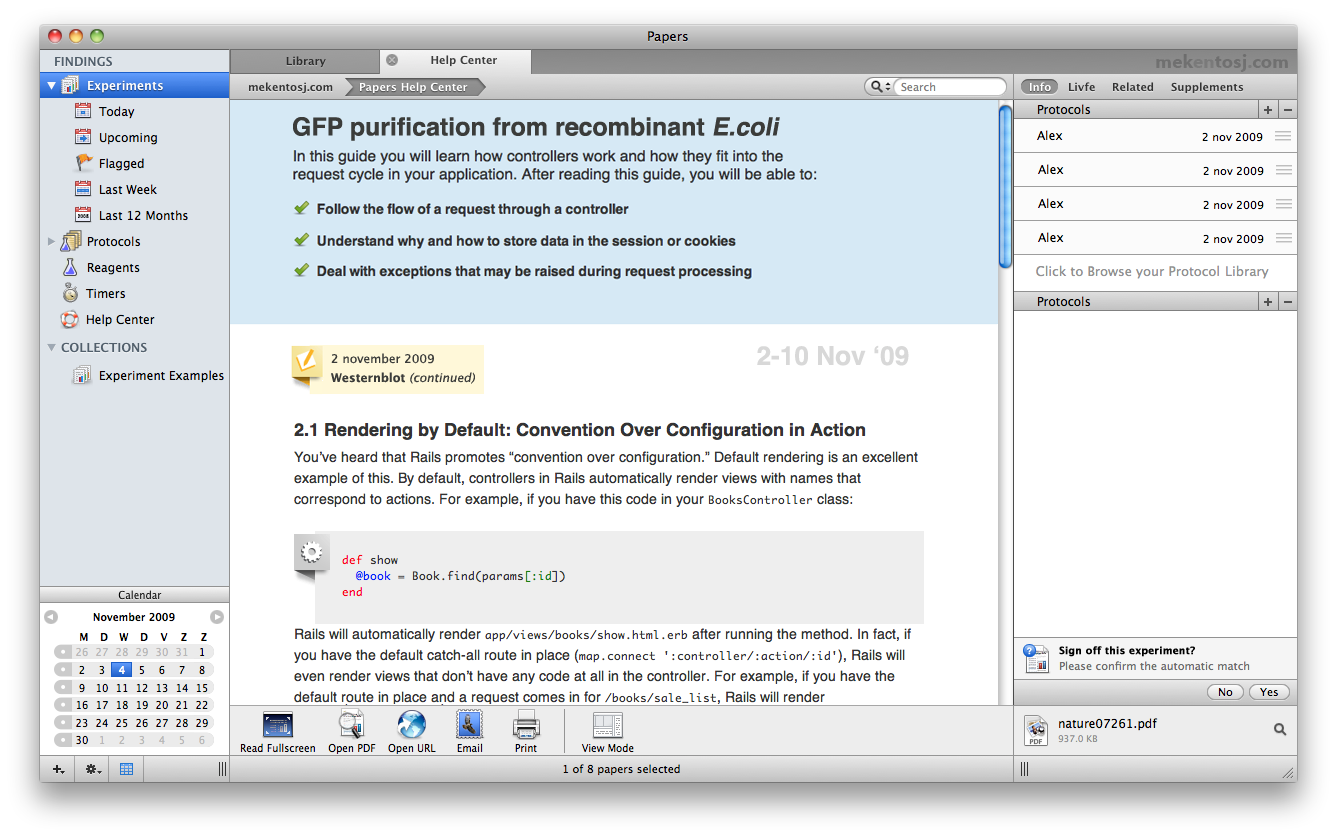Viewport: 1337px width, 837px height.
Task: Click the nature07261.pdf file icon
Action: coord(1035,731)
